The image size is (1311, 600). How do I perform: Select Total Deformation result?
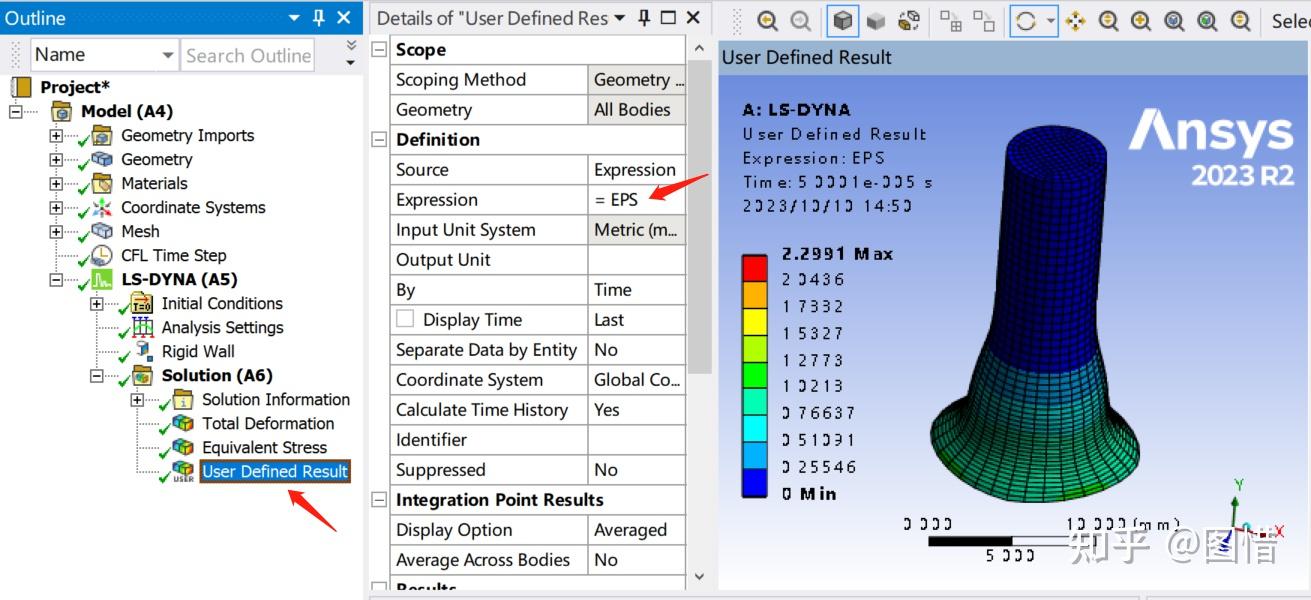coord(268,423)
